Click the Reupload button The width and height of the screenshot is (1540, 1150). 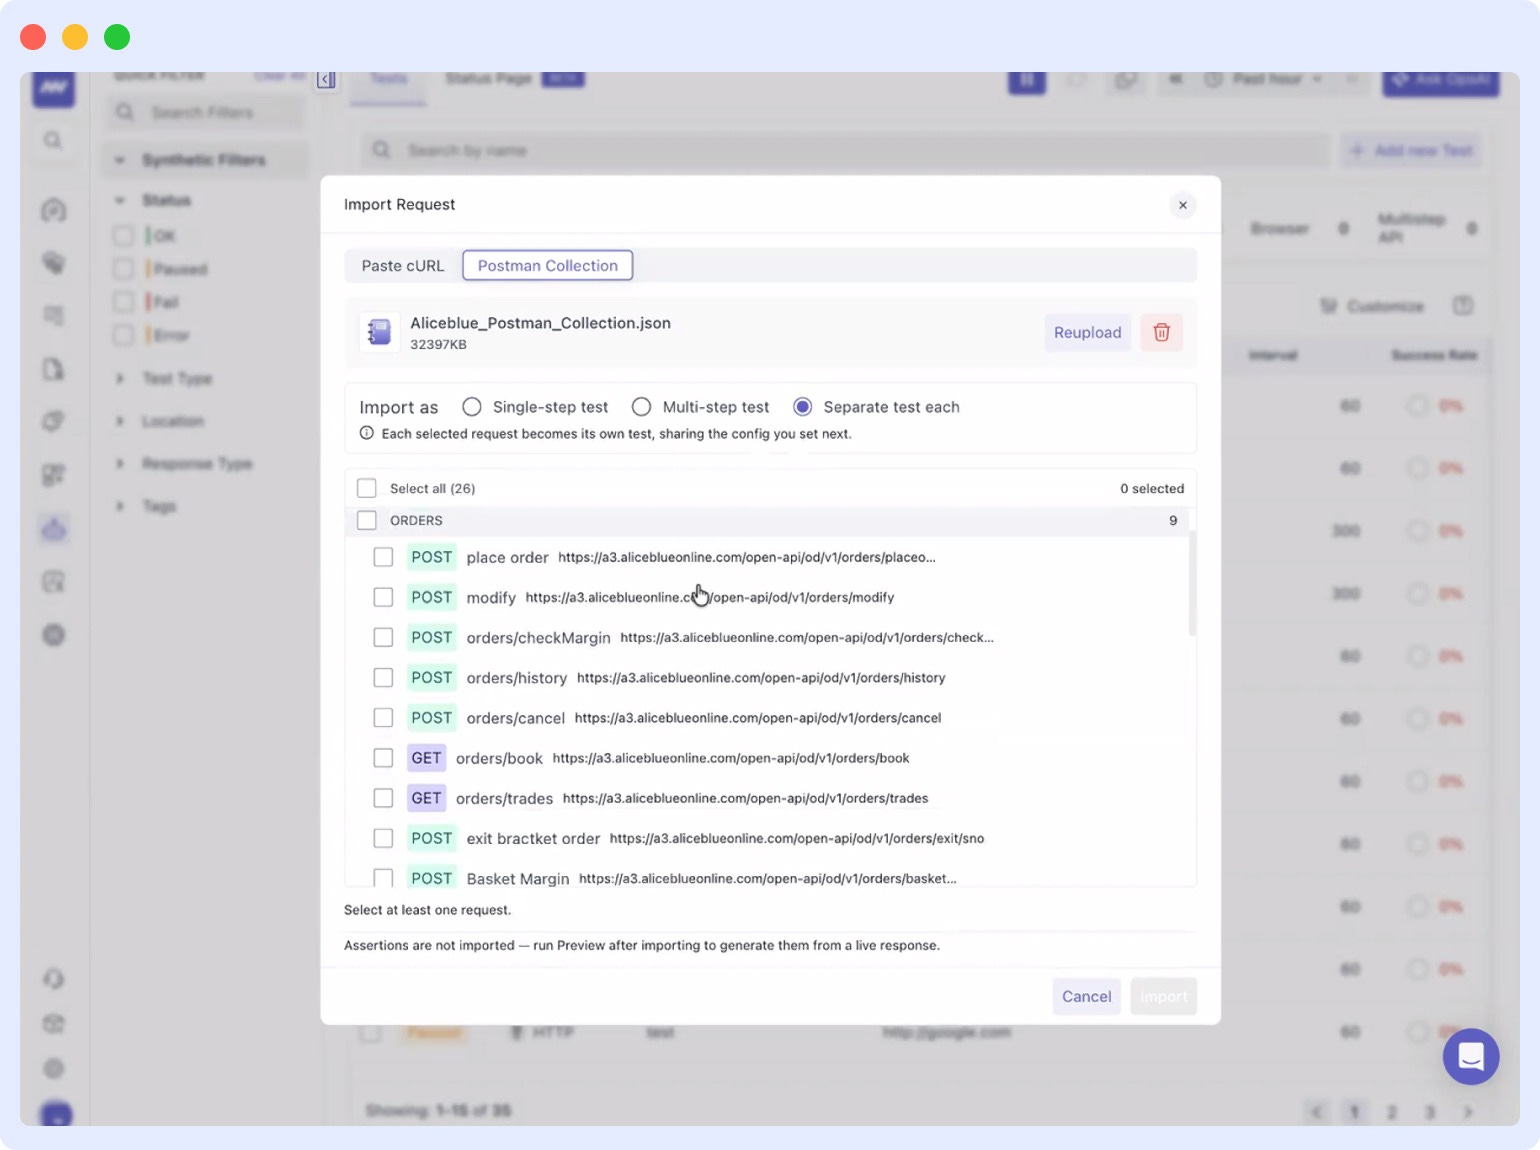pyautogui.click(x=1087, y=332)
